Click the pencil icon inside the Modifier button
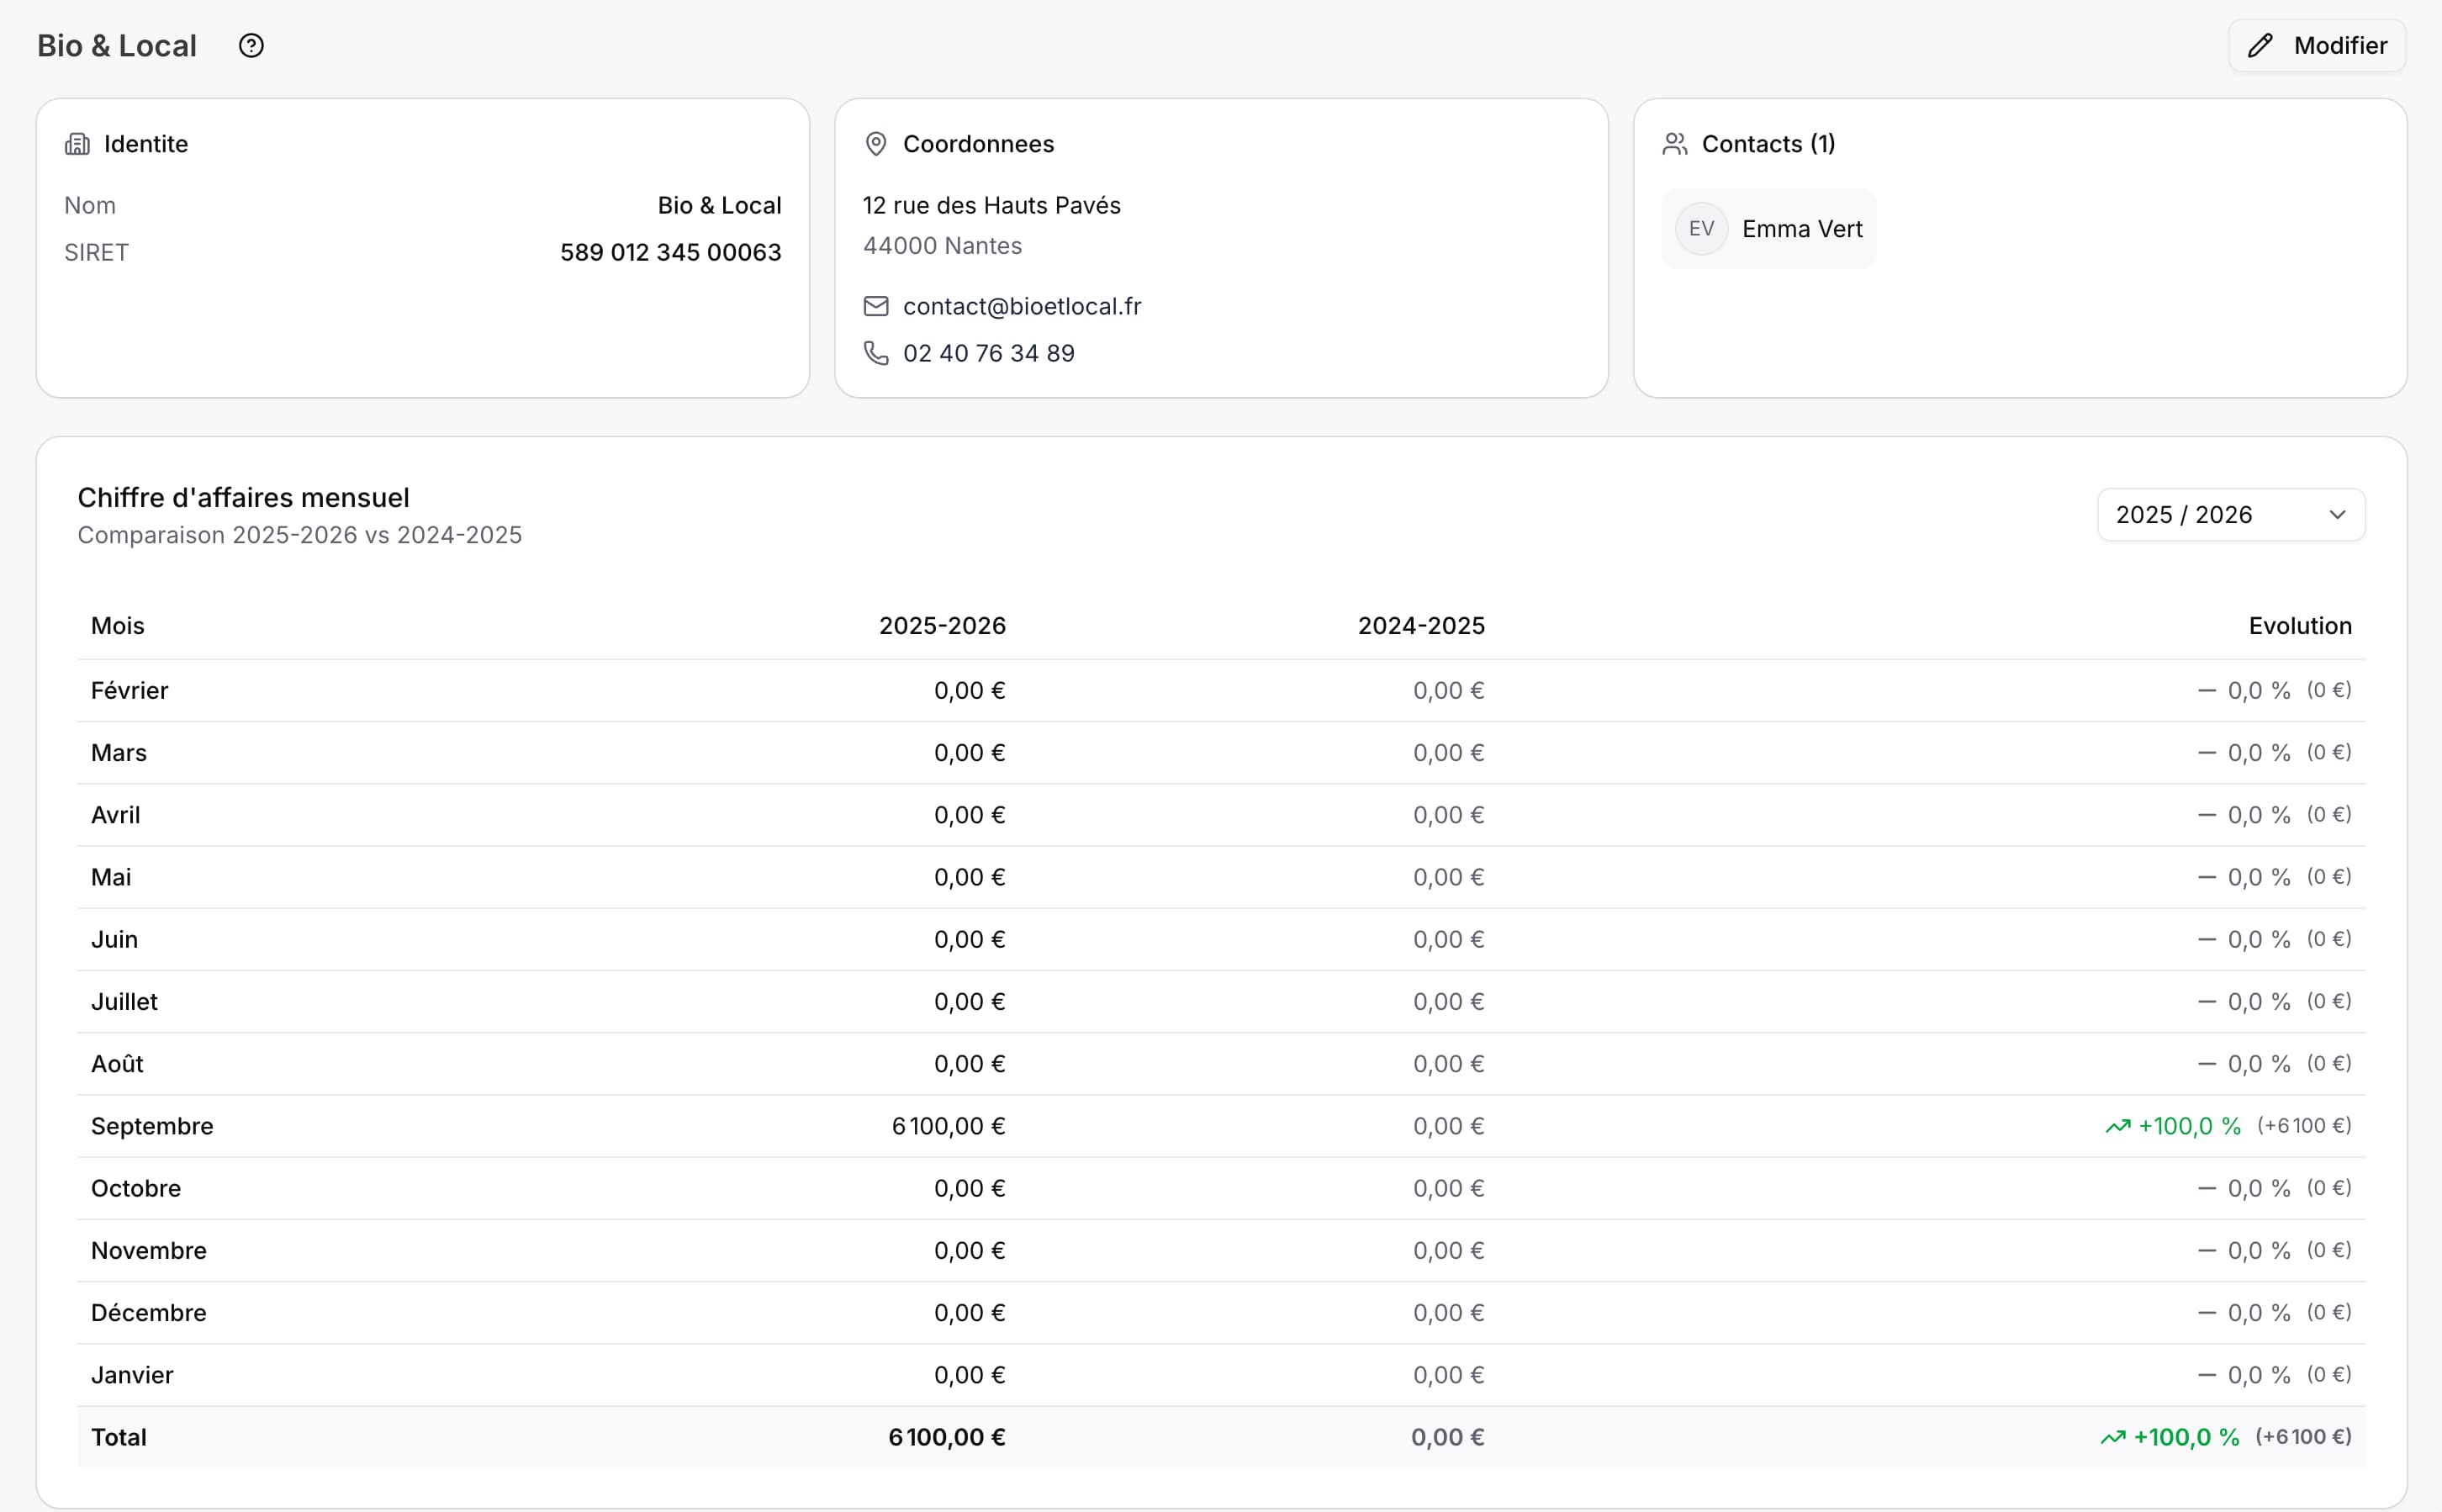This screenshot has height=1512, width=2442. pyautogui.click(x=2261, y=45)
